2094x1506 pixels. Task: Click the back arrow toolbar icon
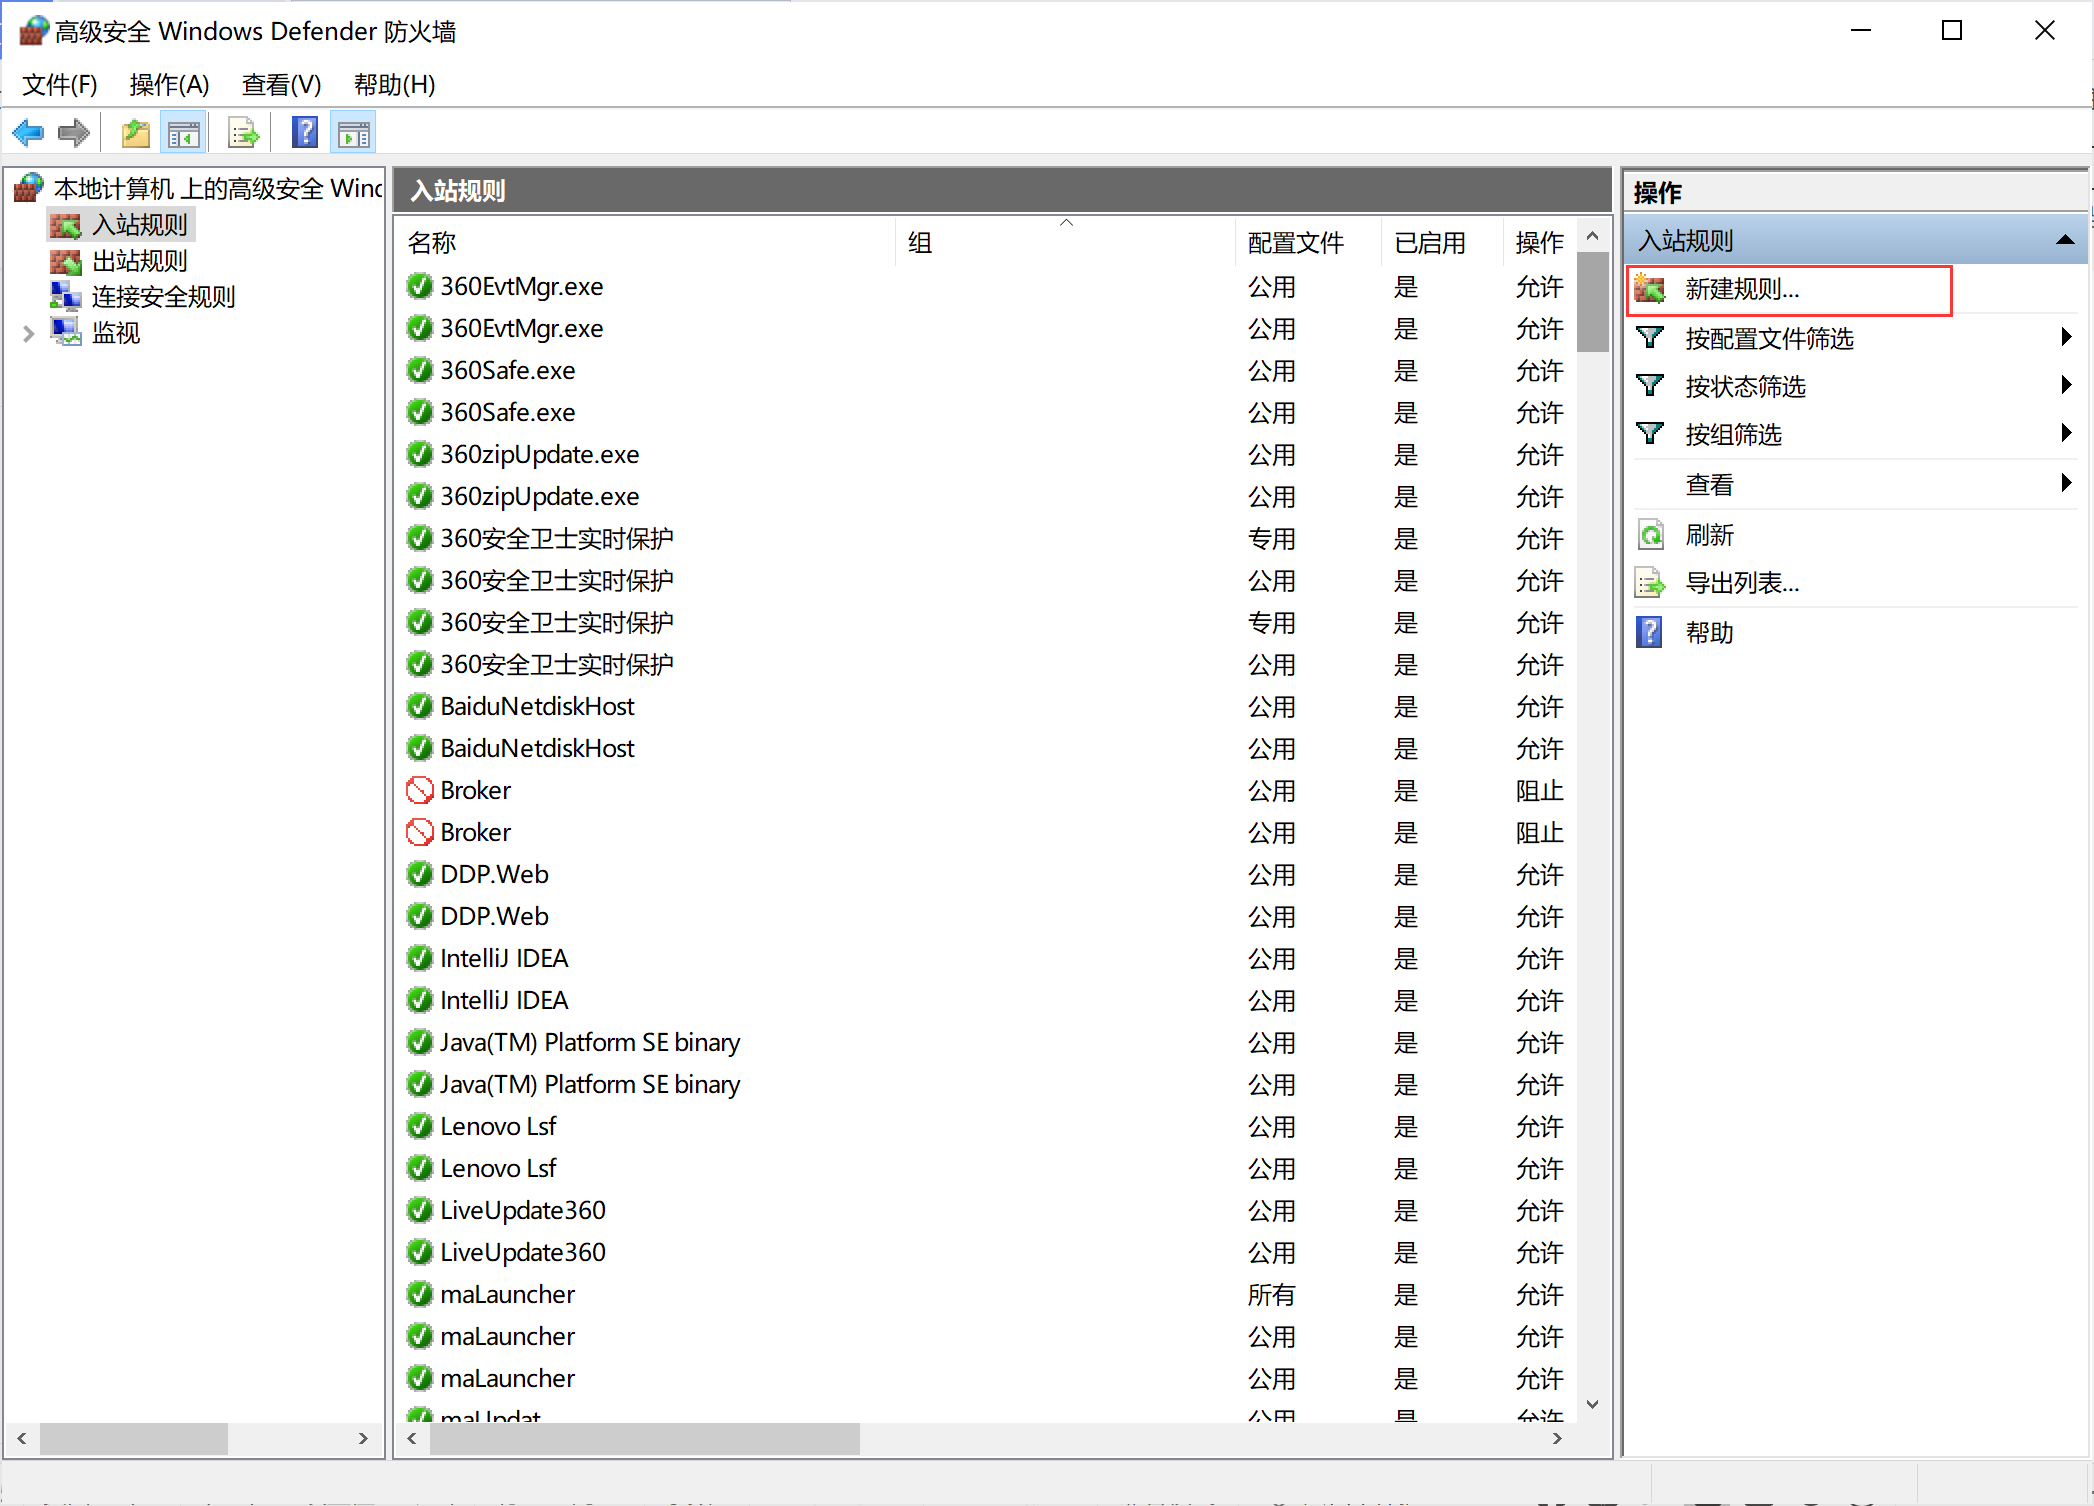(28, 133)
